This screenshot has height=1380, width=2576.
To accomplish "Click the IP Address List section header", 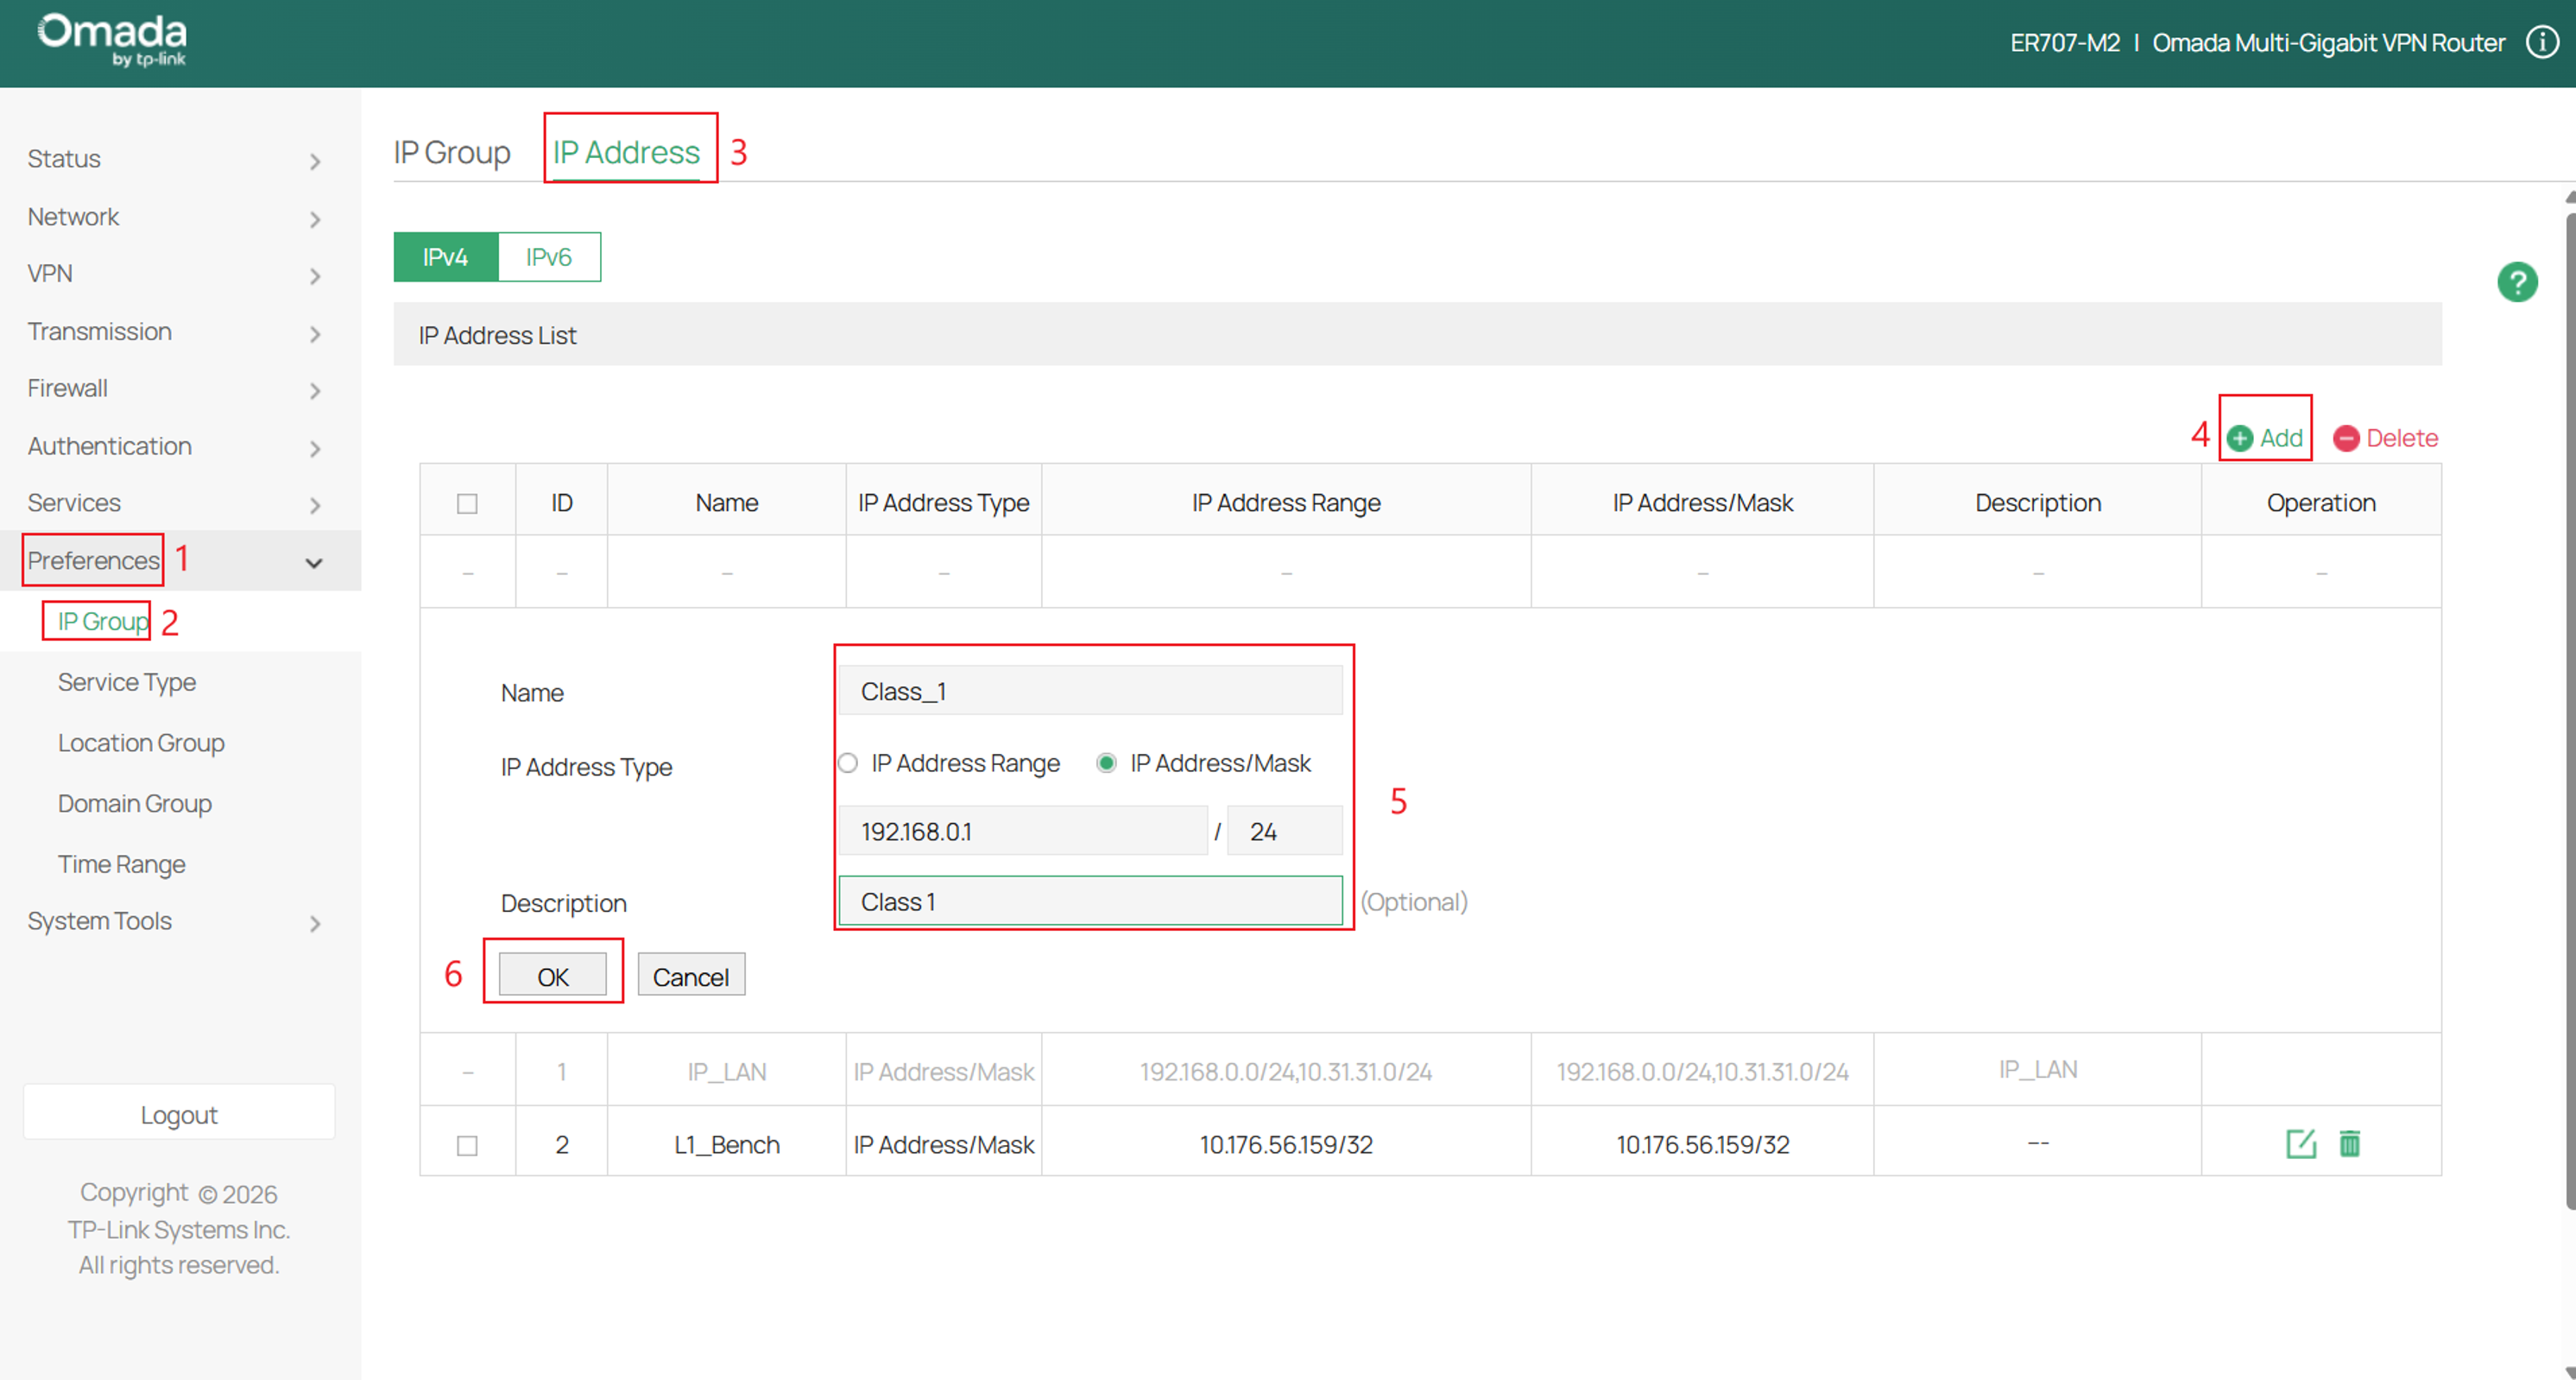I will (1417, 335).
